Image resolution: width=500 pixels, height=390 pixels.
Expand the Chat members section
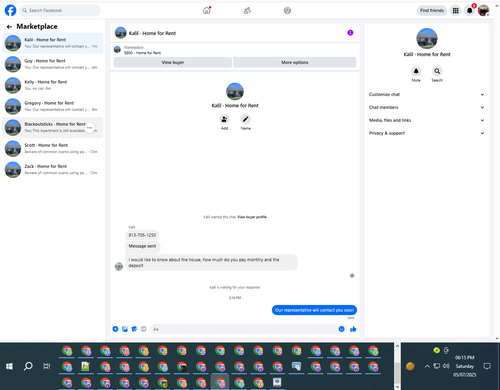coord(427,107)
